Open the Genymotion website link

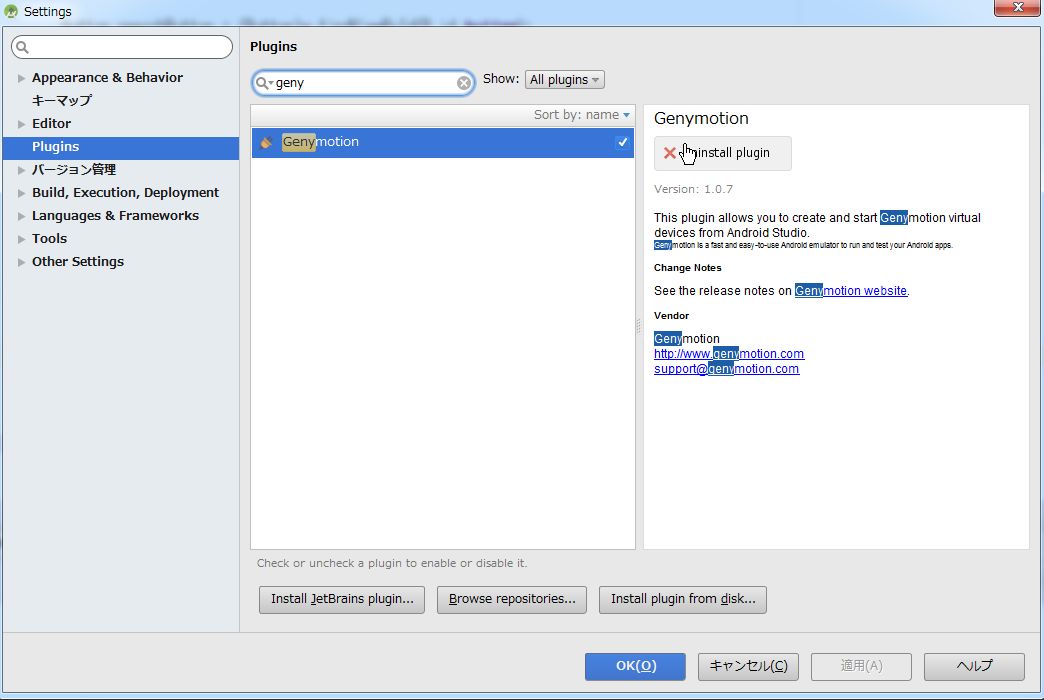pyautogui.click(x=851, y=291)
